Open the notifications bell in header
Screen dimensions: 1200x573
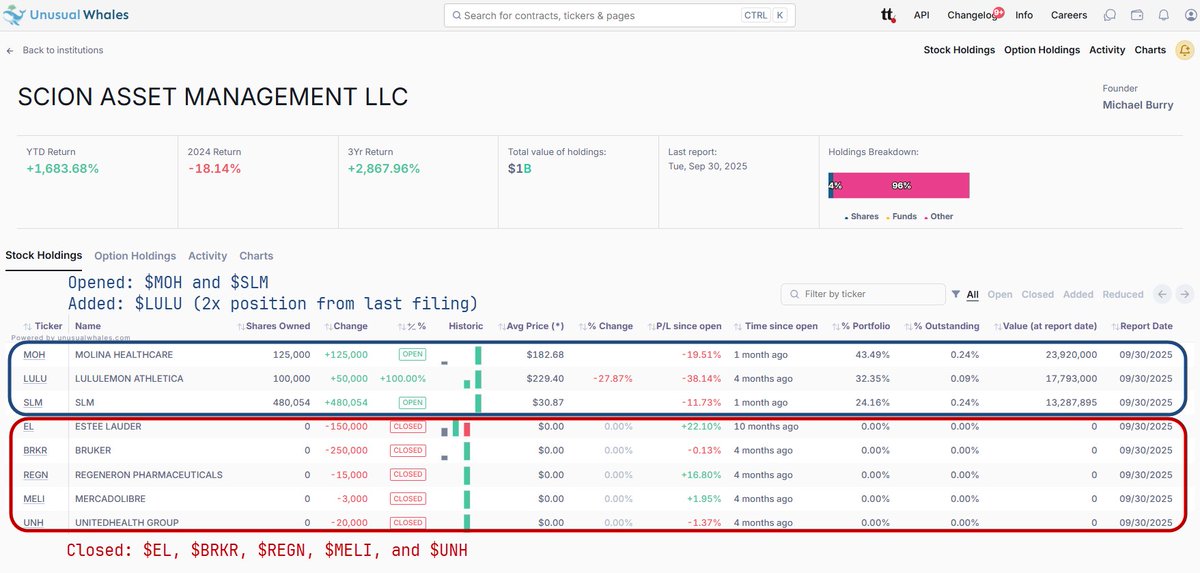click(1164, 15)
